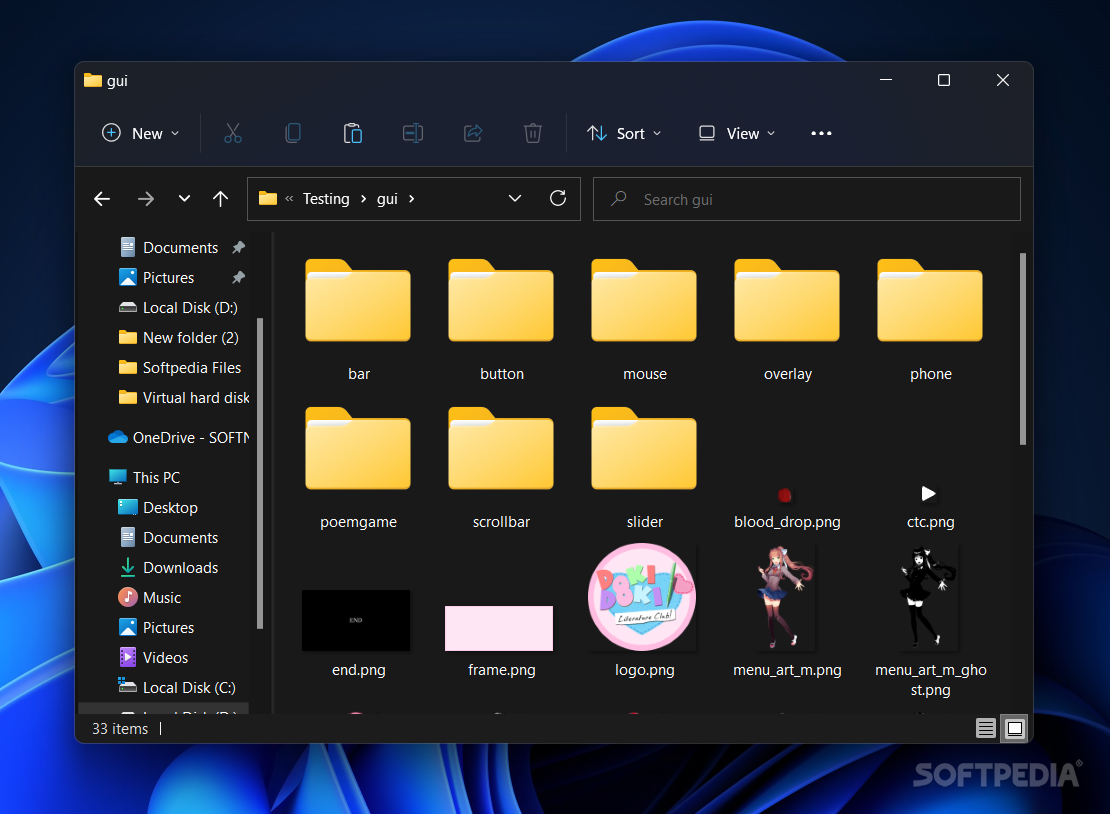Click the navigation pane scrollbar
Viewport: 1110px width, 814px height.
tap(260, 474)
